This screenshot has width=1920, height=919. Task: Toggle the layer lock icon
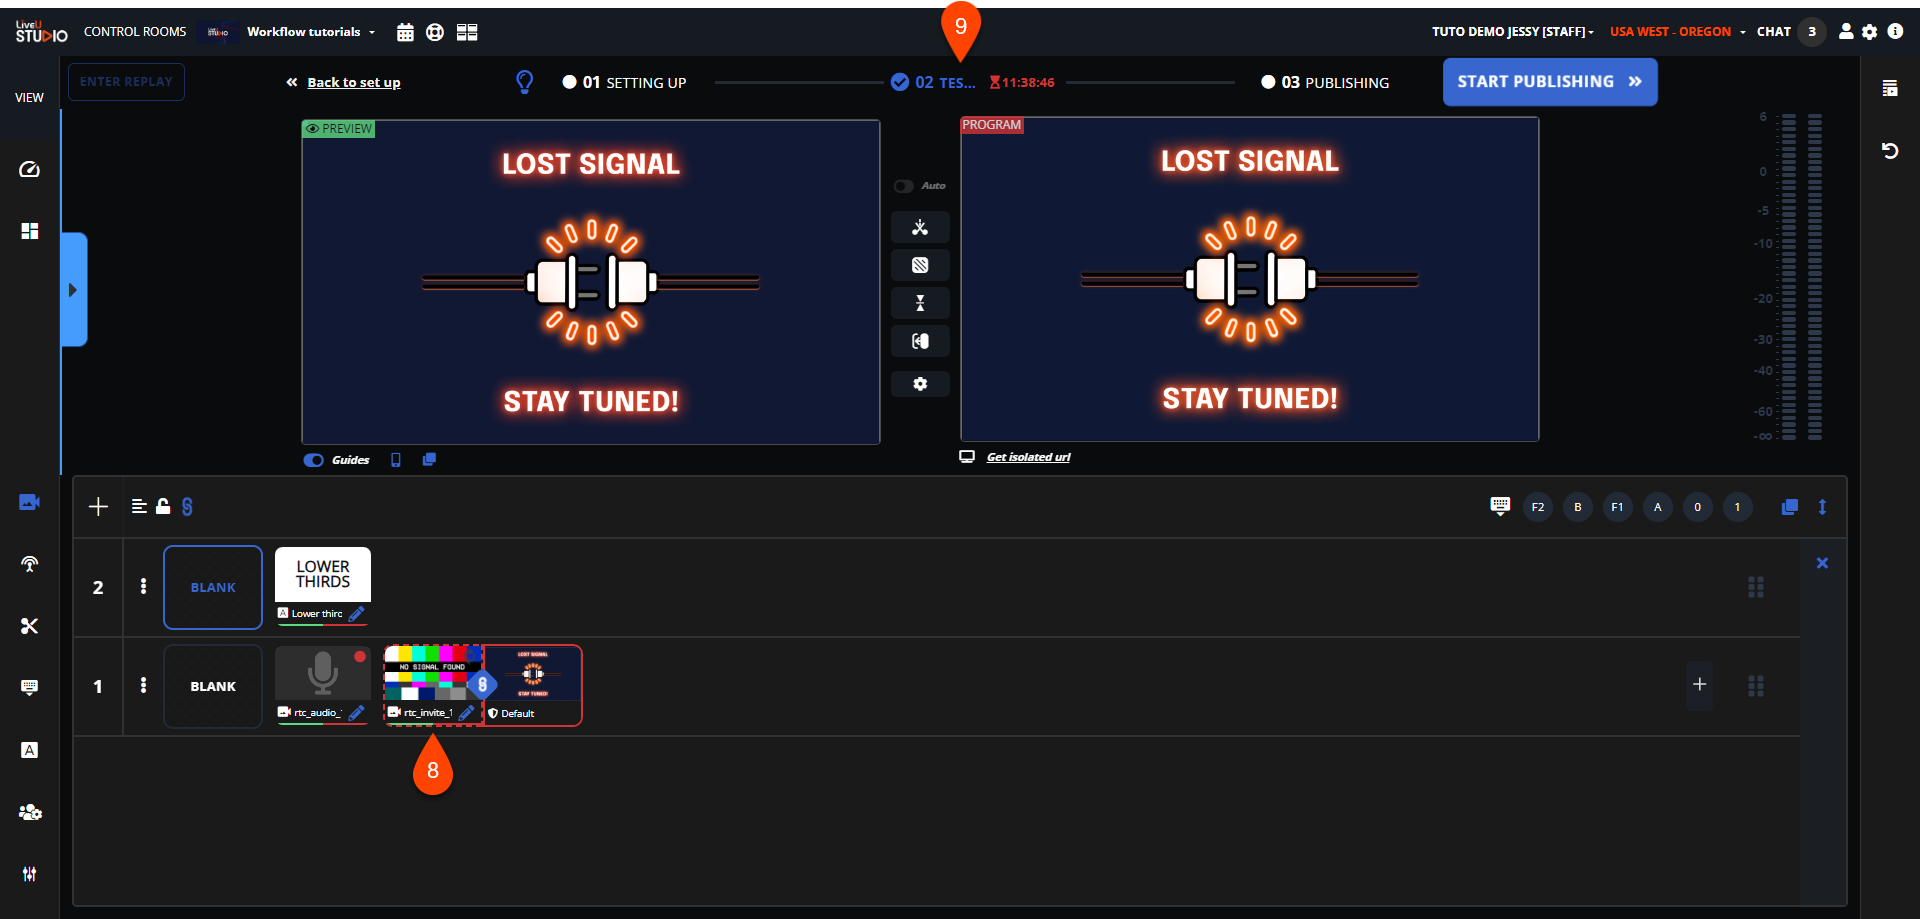click(x=163, y=506)
